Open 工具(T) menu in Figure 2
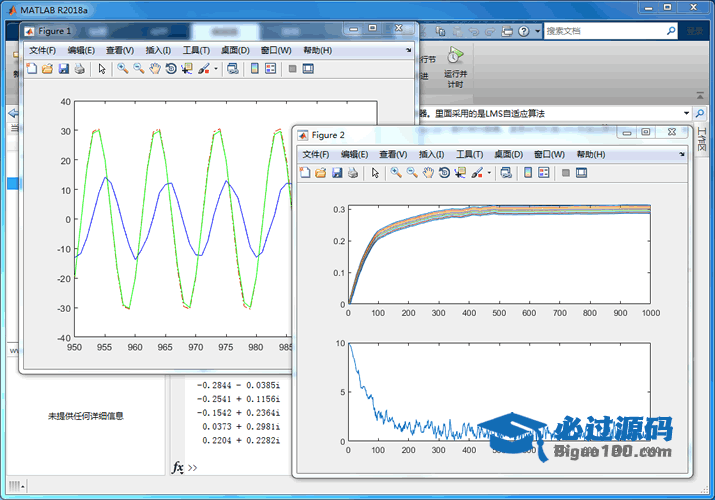 click(x=470, y=154)
